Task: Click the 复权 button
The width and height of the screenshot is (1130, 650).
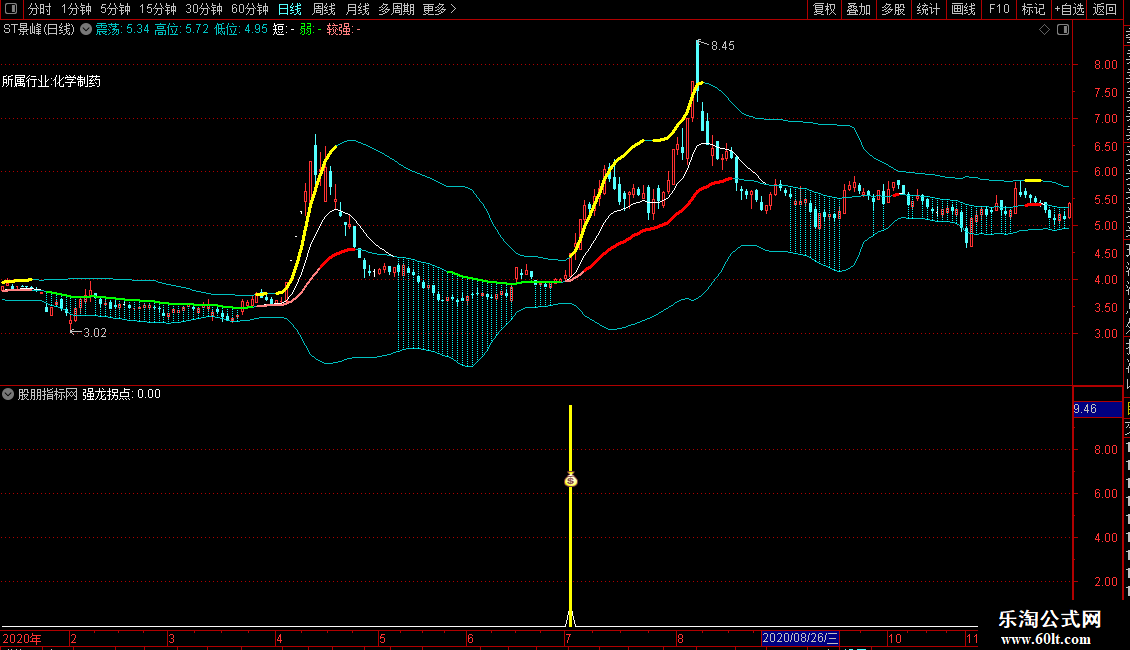Action: tap(824, 9)
